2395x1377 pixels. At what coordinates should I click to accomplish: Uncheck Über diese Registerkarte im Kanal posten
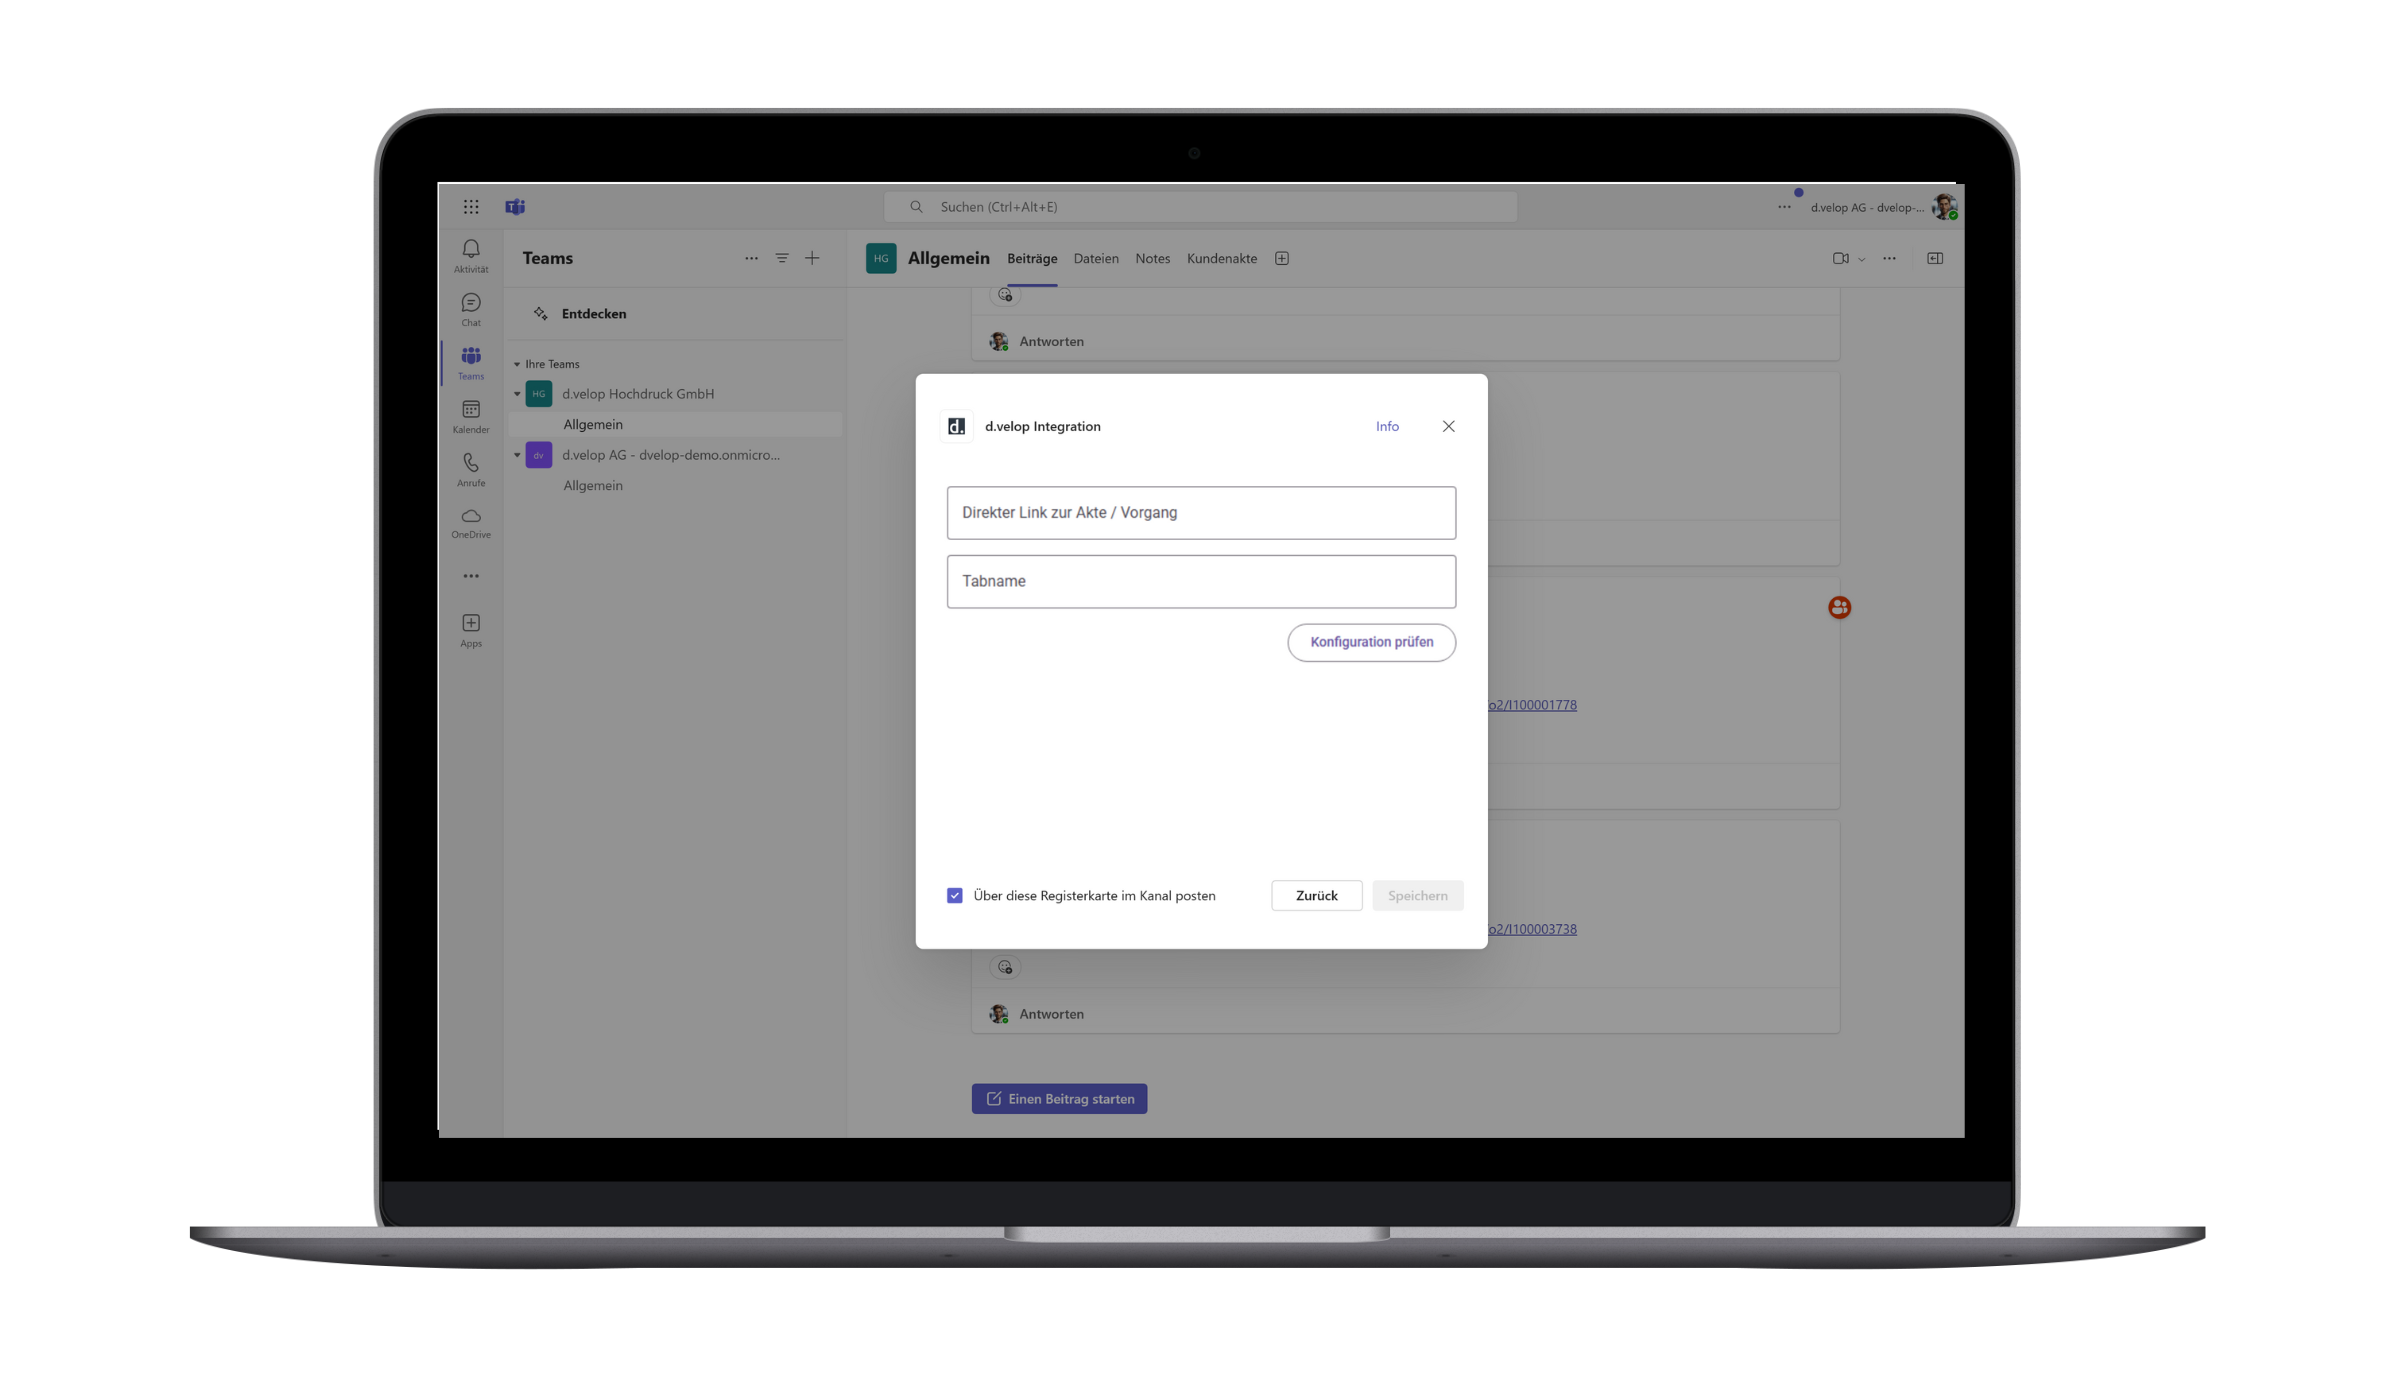(x=955, y=896)
